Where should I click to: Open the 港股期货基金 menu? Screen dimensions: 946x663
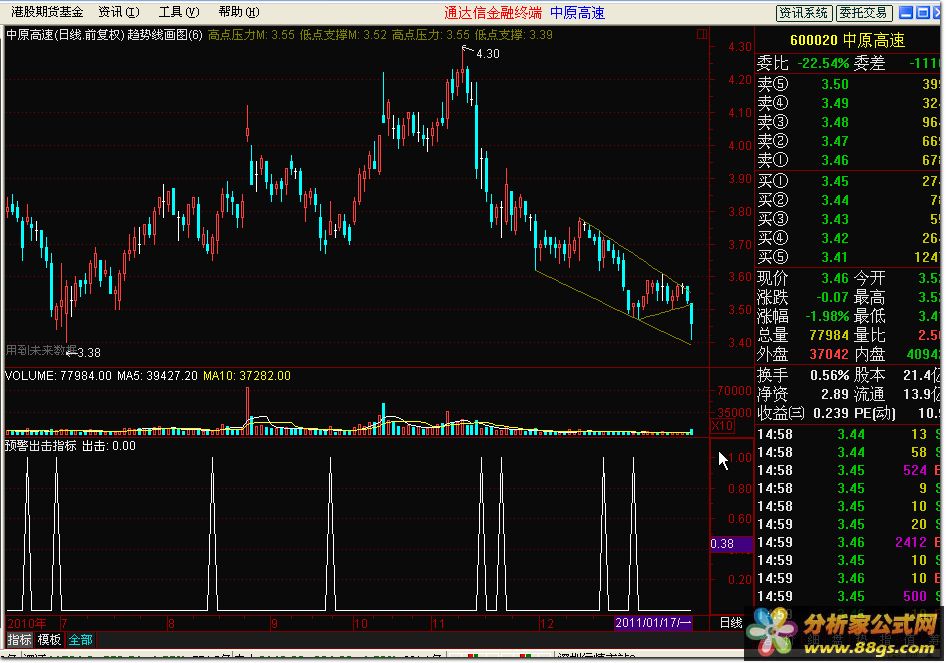coord(47,12)
